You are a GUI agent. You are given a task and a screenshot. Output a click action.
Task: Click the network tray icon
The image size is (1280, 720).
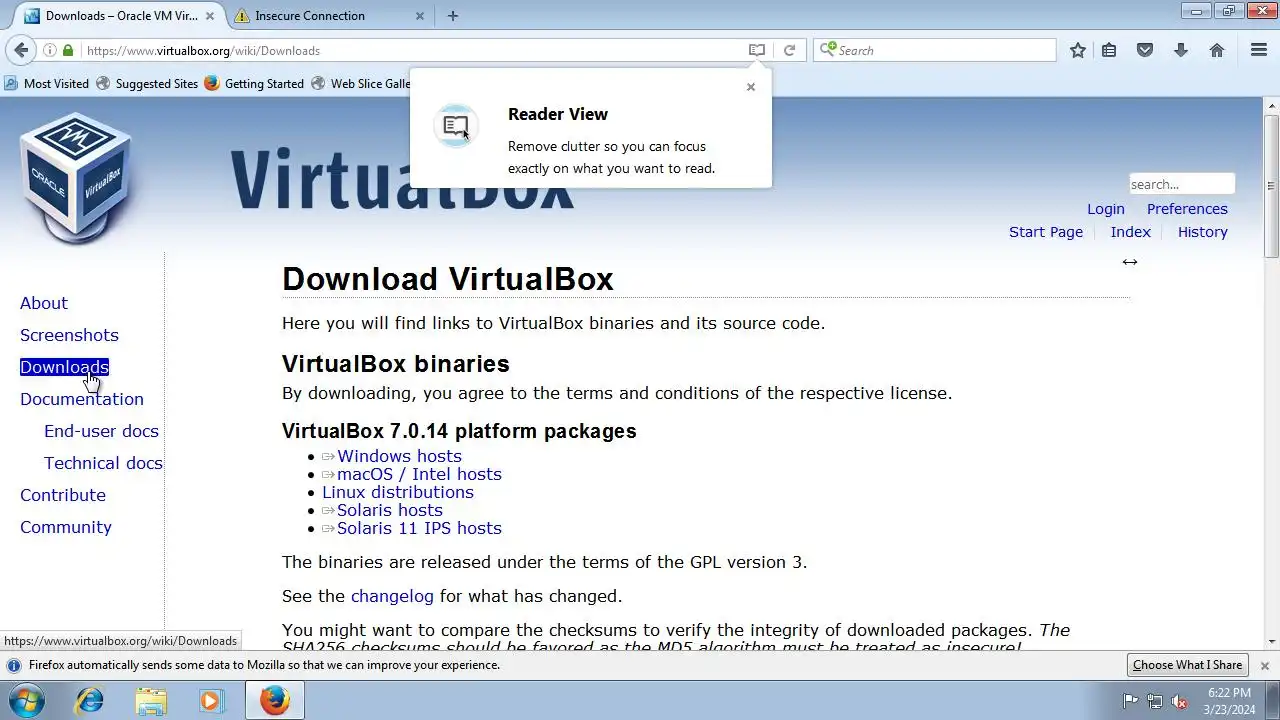pos(1155,701)
